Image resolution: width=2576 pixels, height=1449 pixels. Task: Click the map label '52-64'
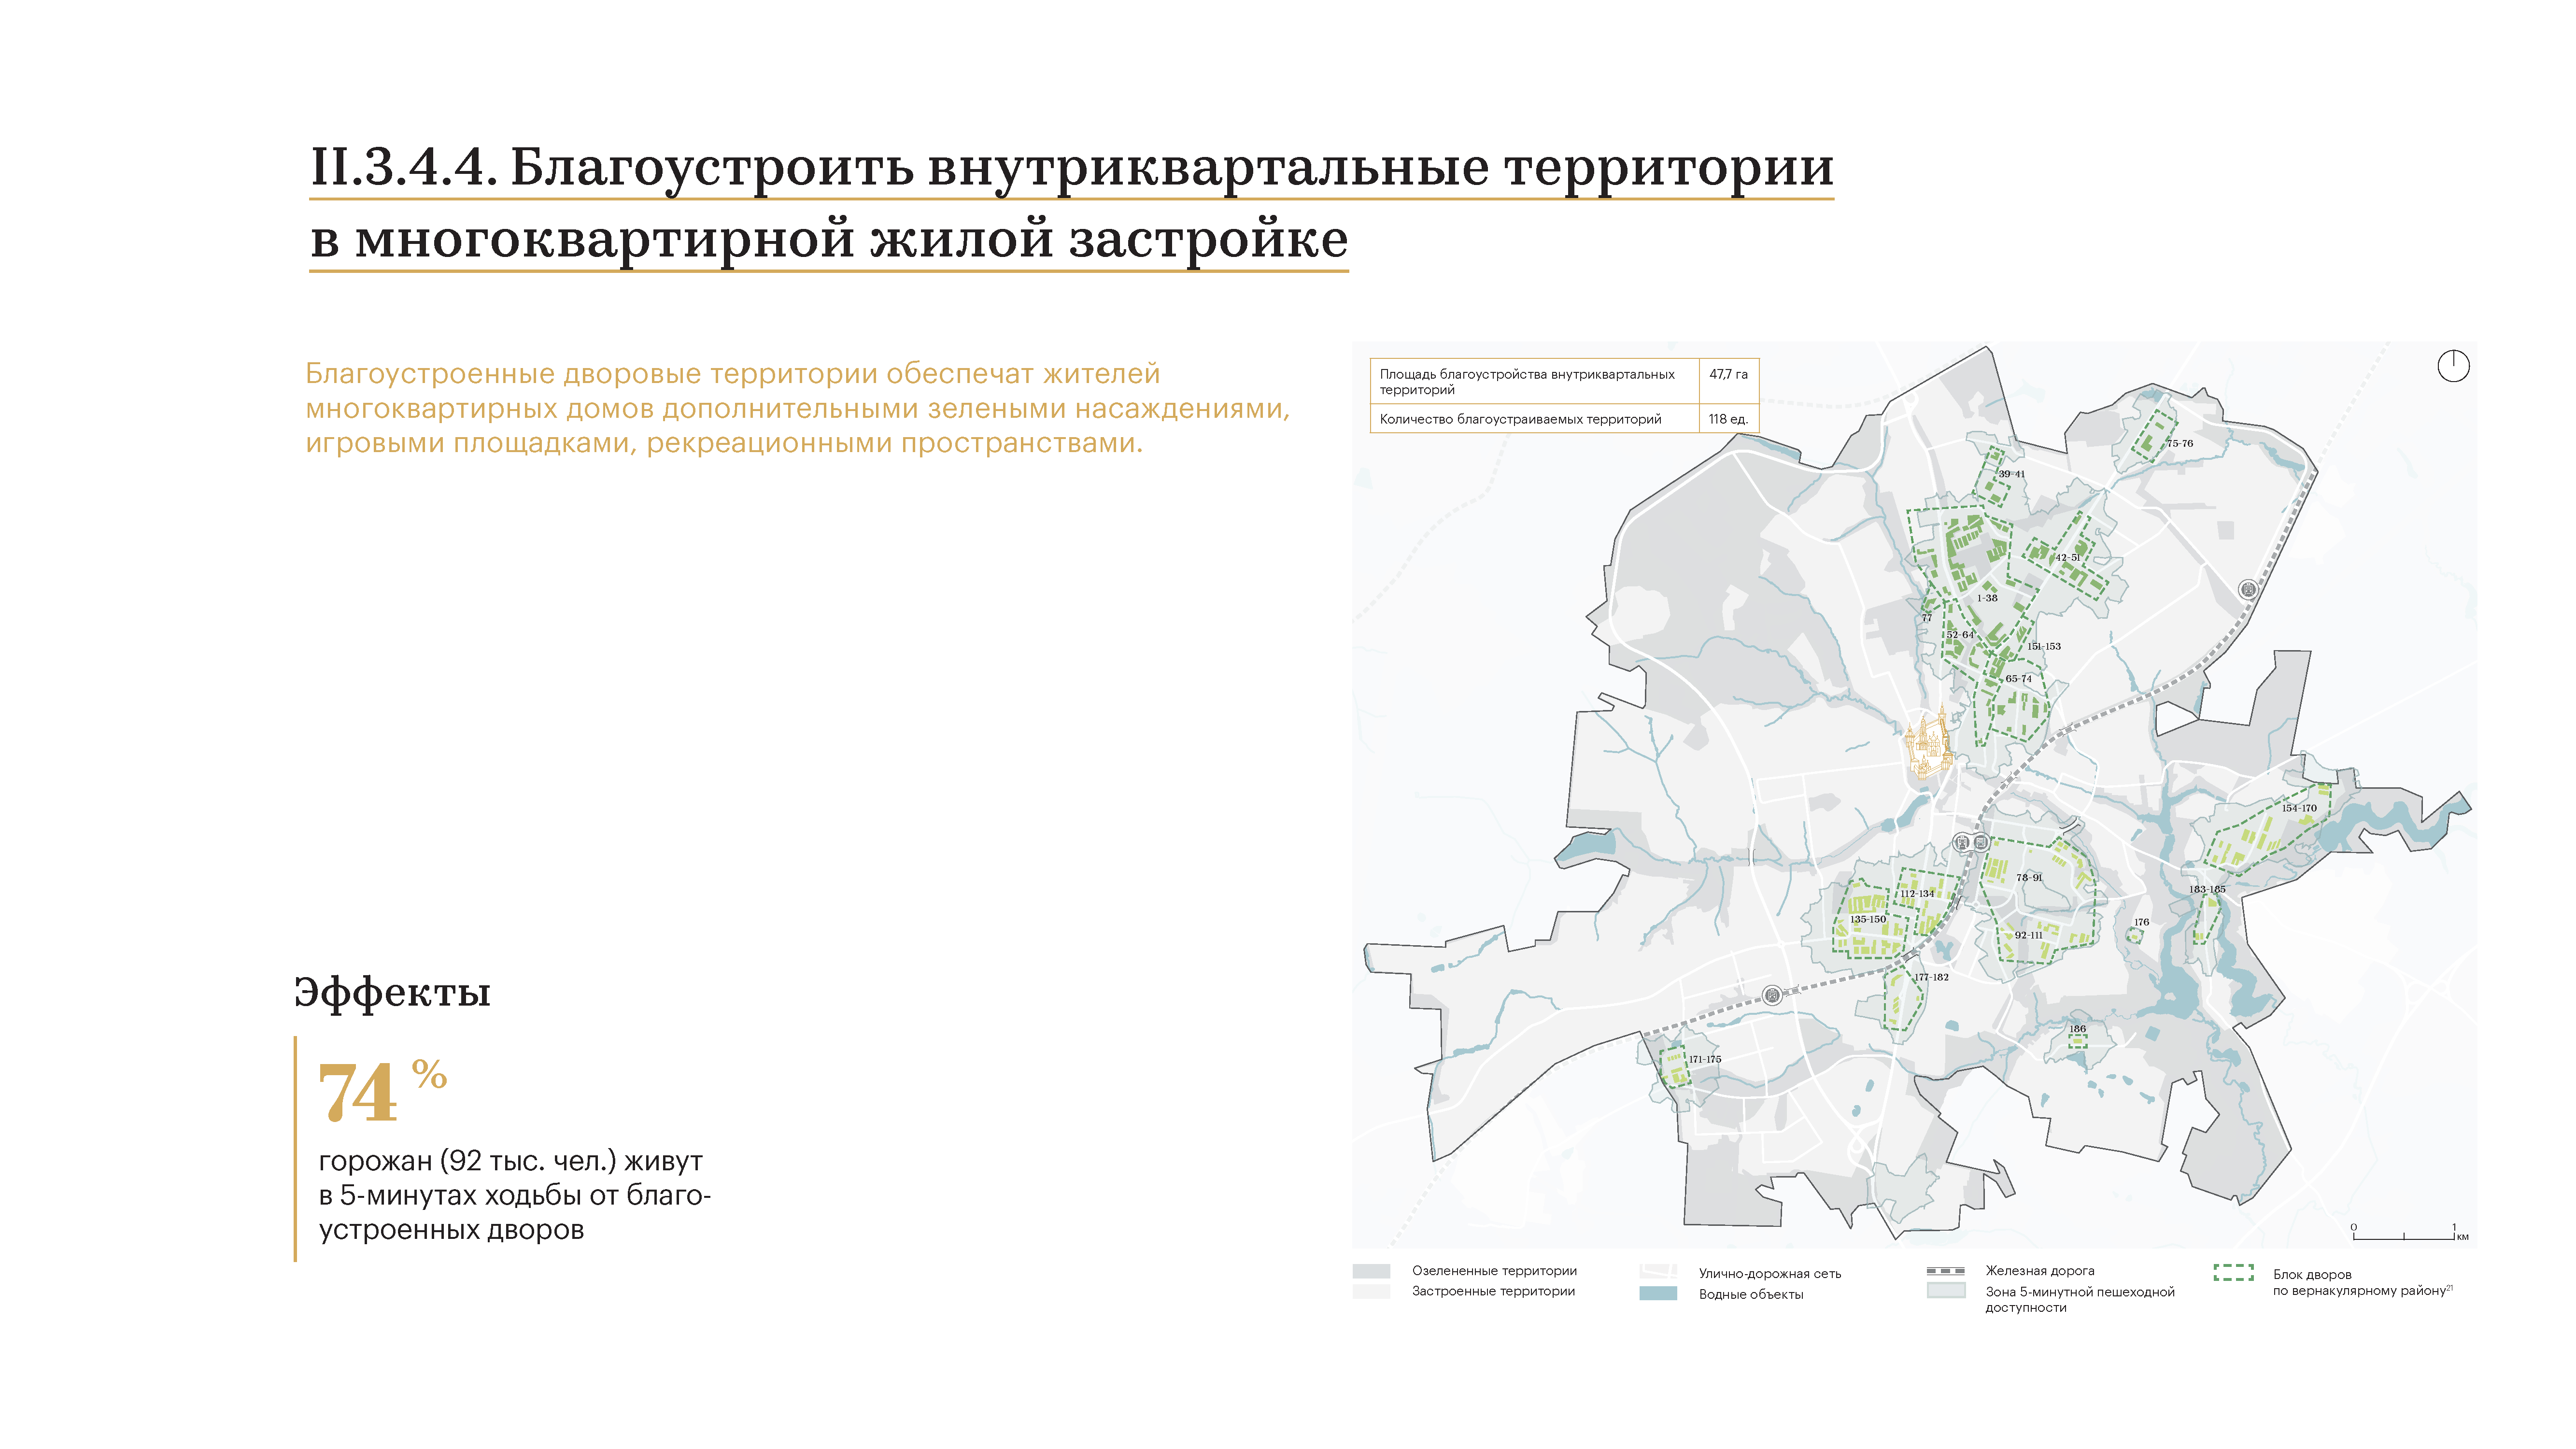click(x=1960, y=635)
